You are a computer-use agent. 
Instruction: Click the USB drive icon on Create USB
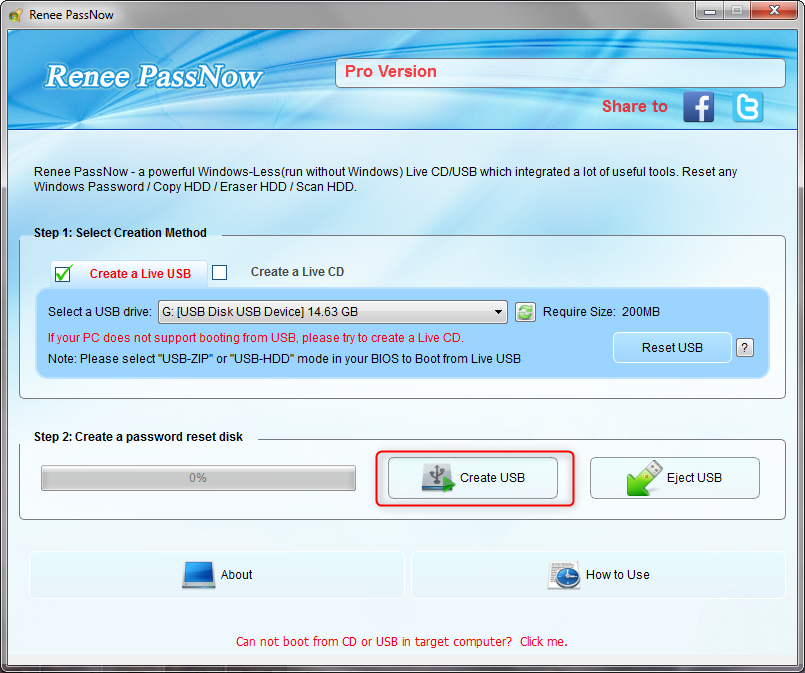click(x=437, y=477)
